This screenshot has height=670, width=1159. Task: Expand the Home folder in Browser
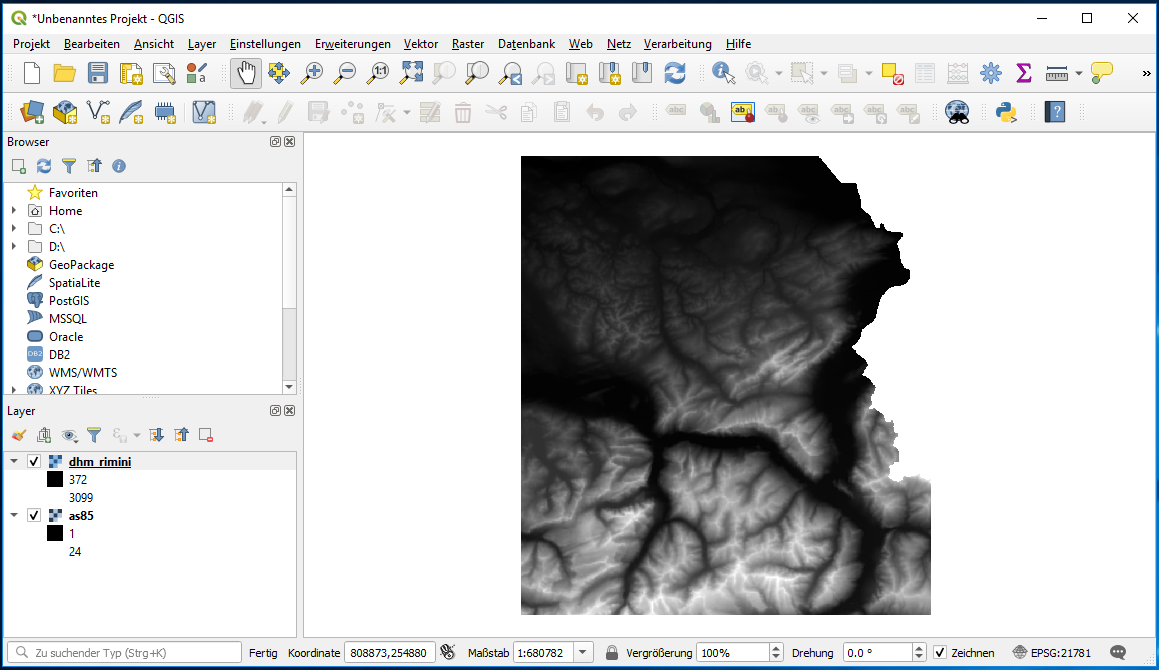[14, 211]
